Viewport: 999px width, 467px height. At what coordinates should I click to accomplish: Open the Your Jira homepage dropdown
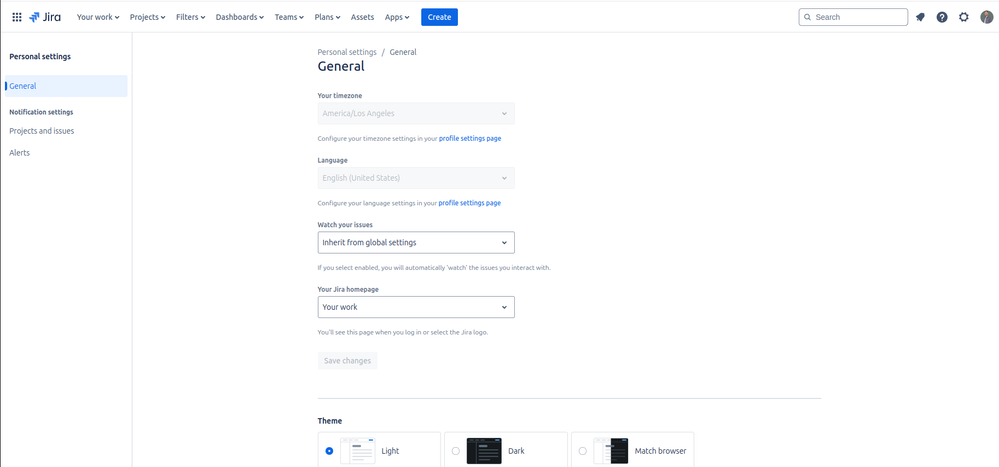tap(416, 307)
